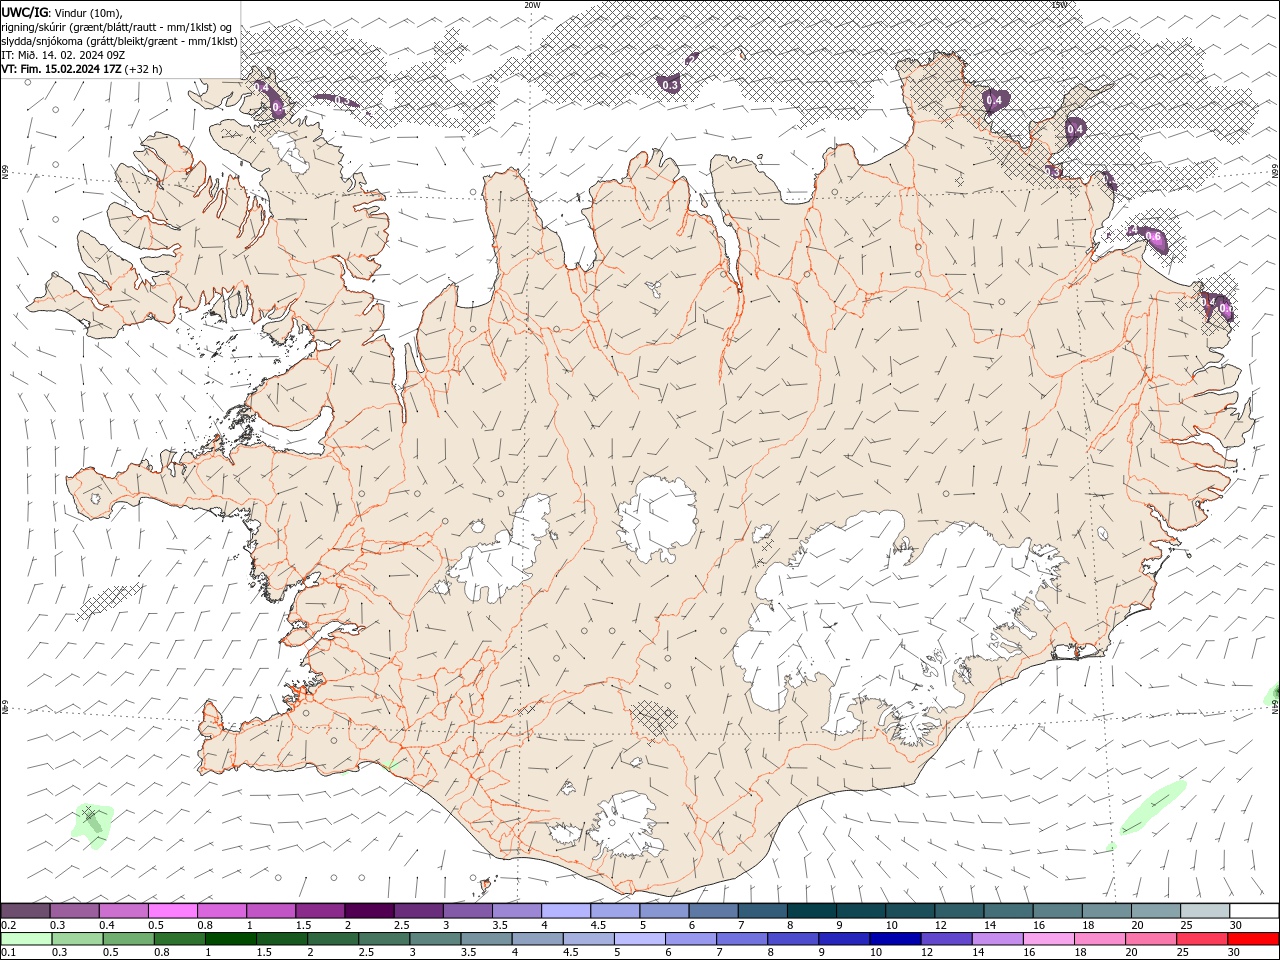Click the 'slydda/snjókoma' legend description line
Screen dimensions: 1280x960
tap(120, 41)
